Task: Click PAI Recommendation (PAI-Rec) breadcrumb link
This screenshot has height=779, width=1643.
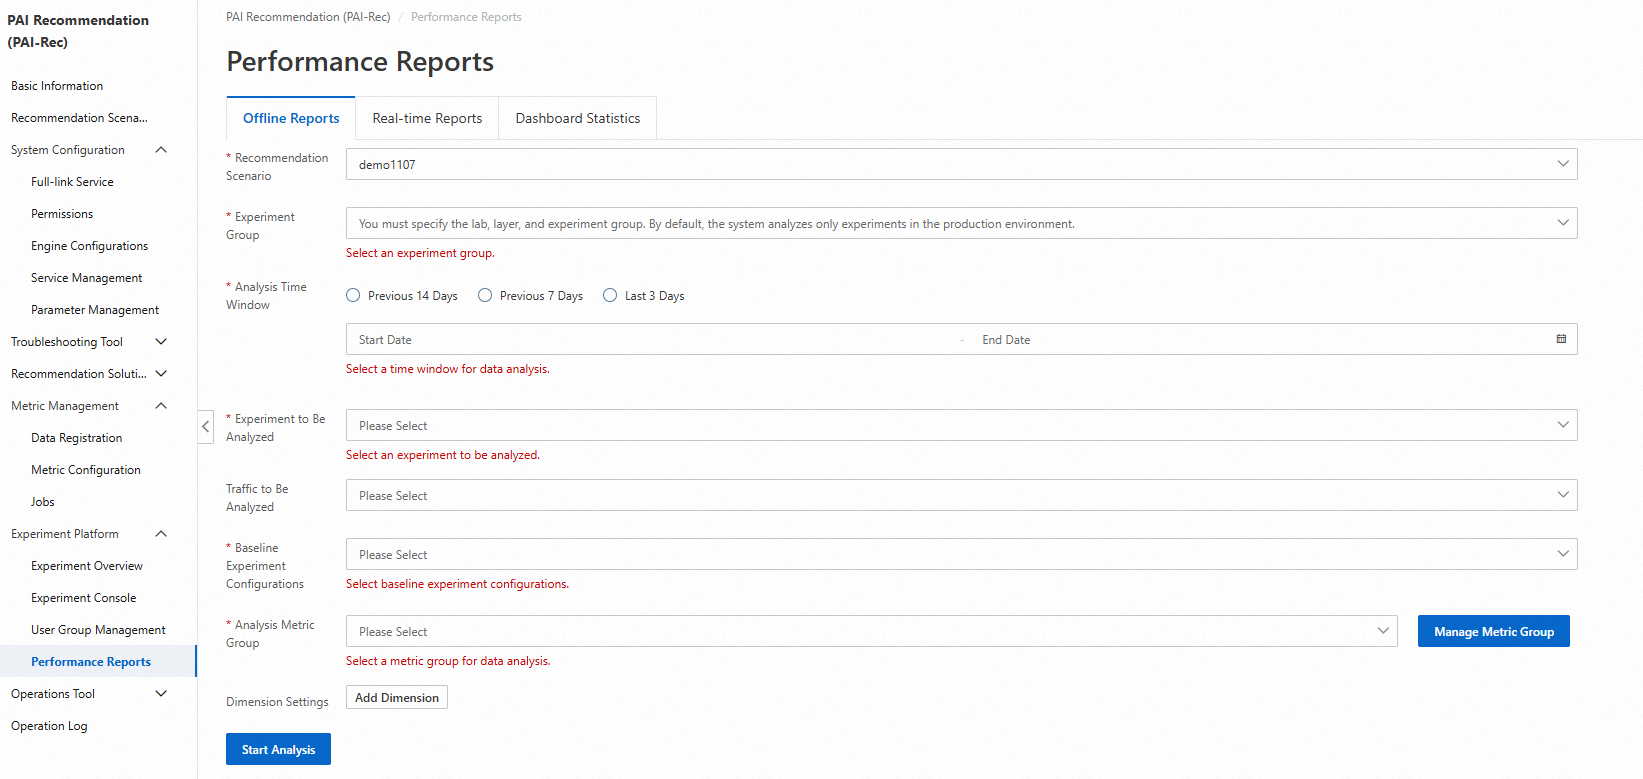Action: pyautogui.click(x=308, y=17)
